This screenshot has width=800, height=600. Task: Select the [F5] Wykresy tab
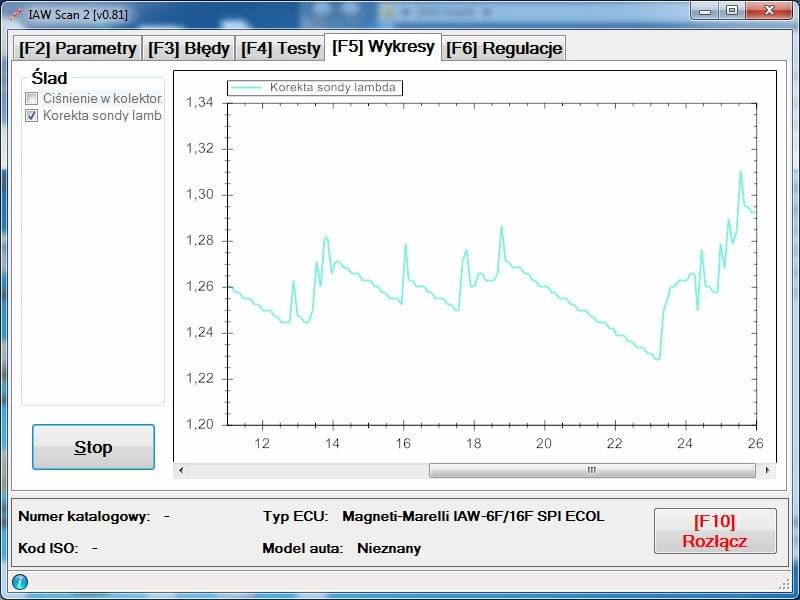coord(383,47)
